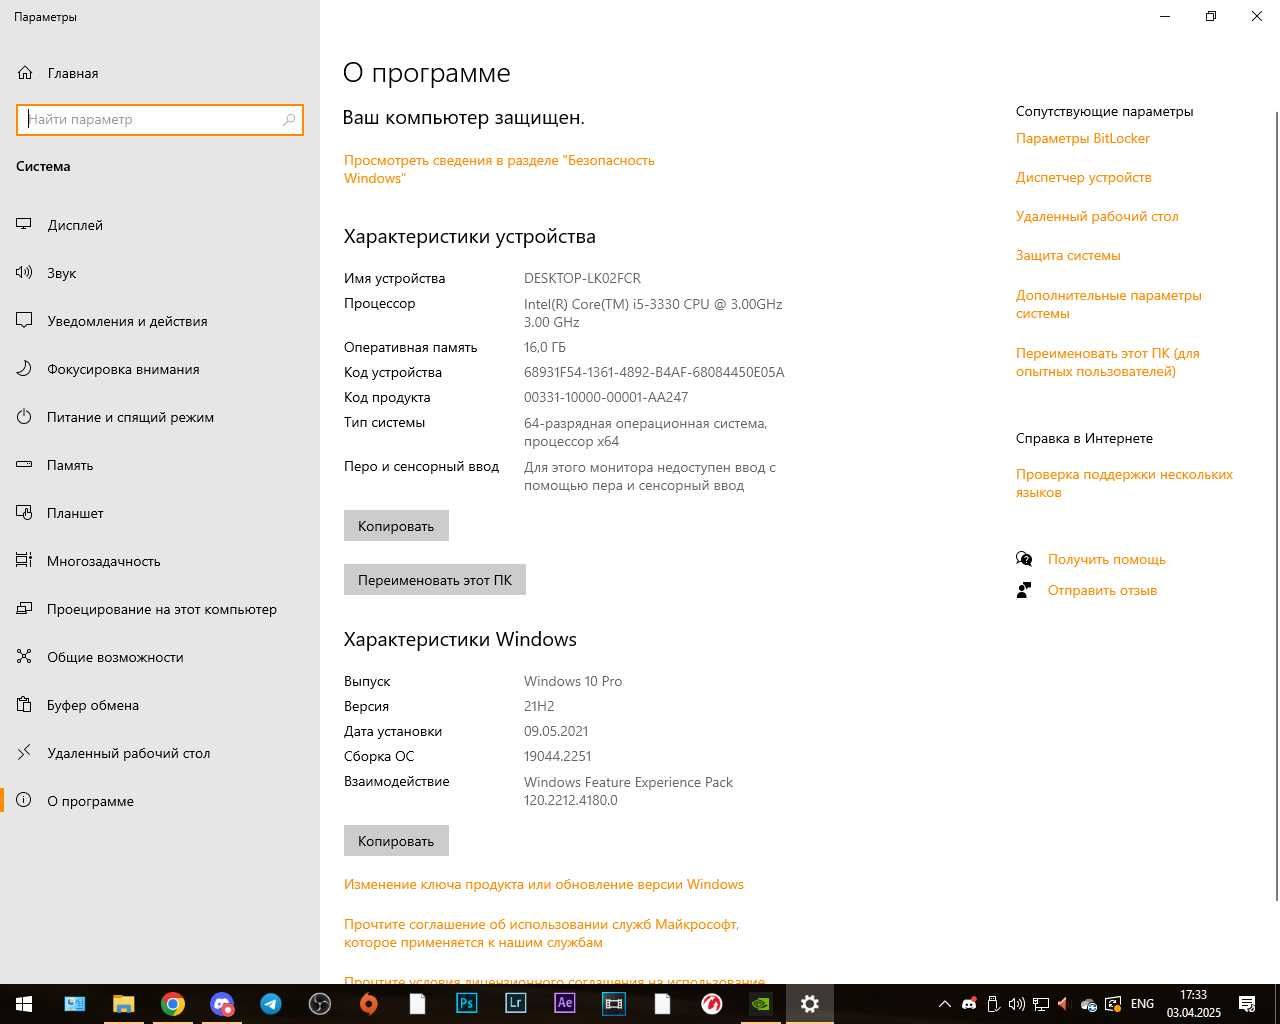Viewport: 1280px width, 1024px height.
Task: Copy device specs with first Копировать button
Action: 396,526
